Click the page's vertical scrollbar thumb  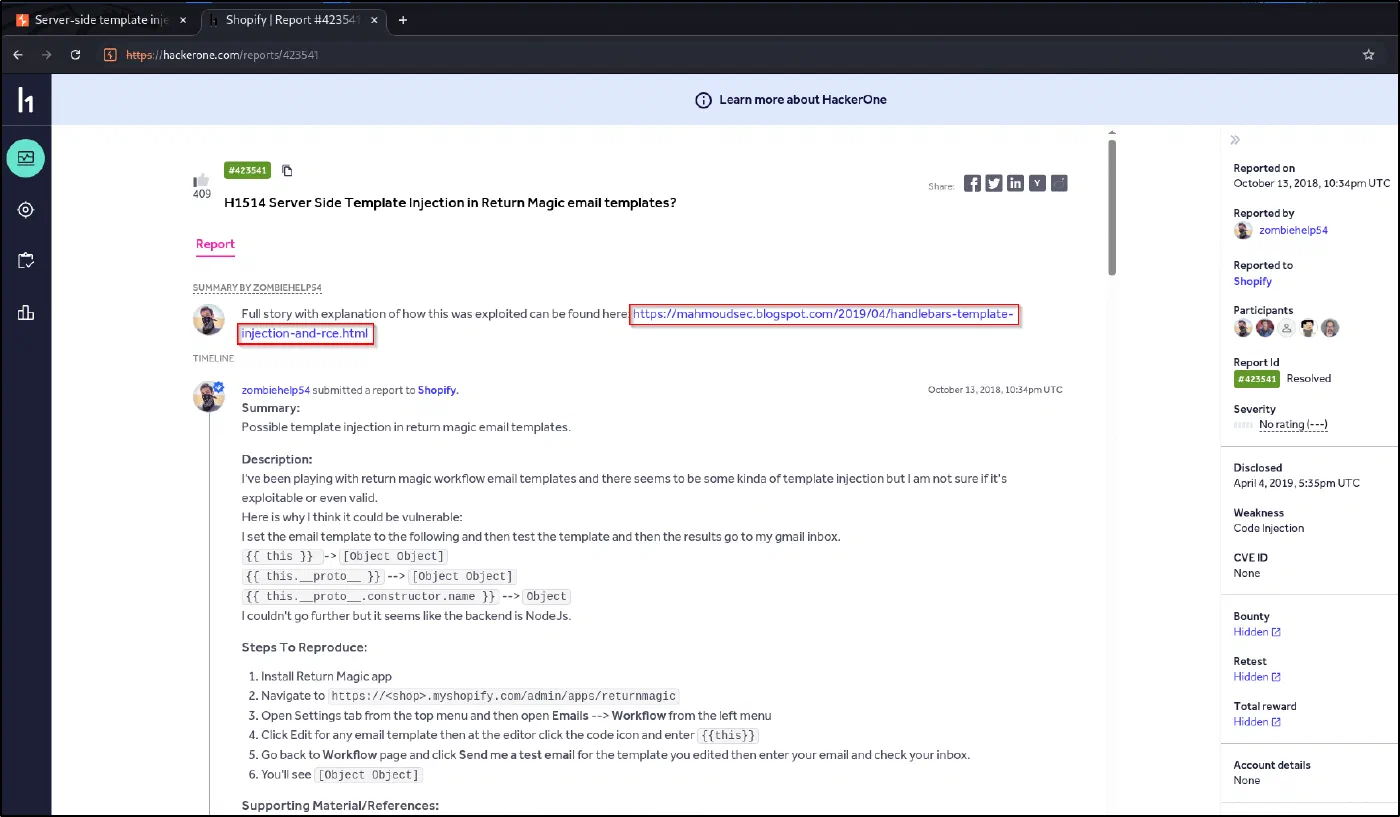point(1112,207)
